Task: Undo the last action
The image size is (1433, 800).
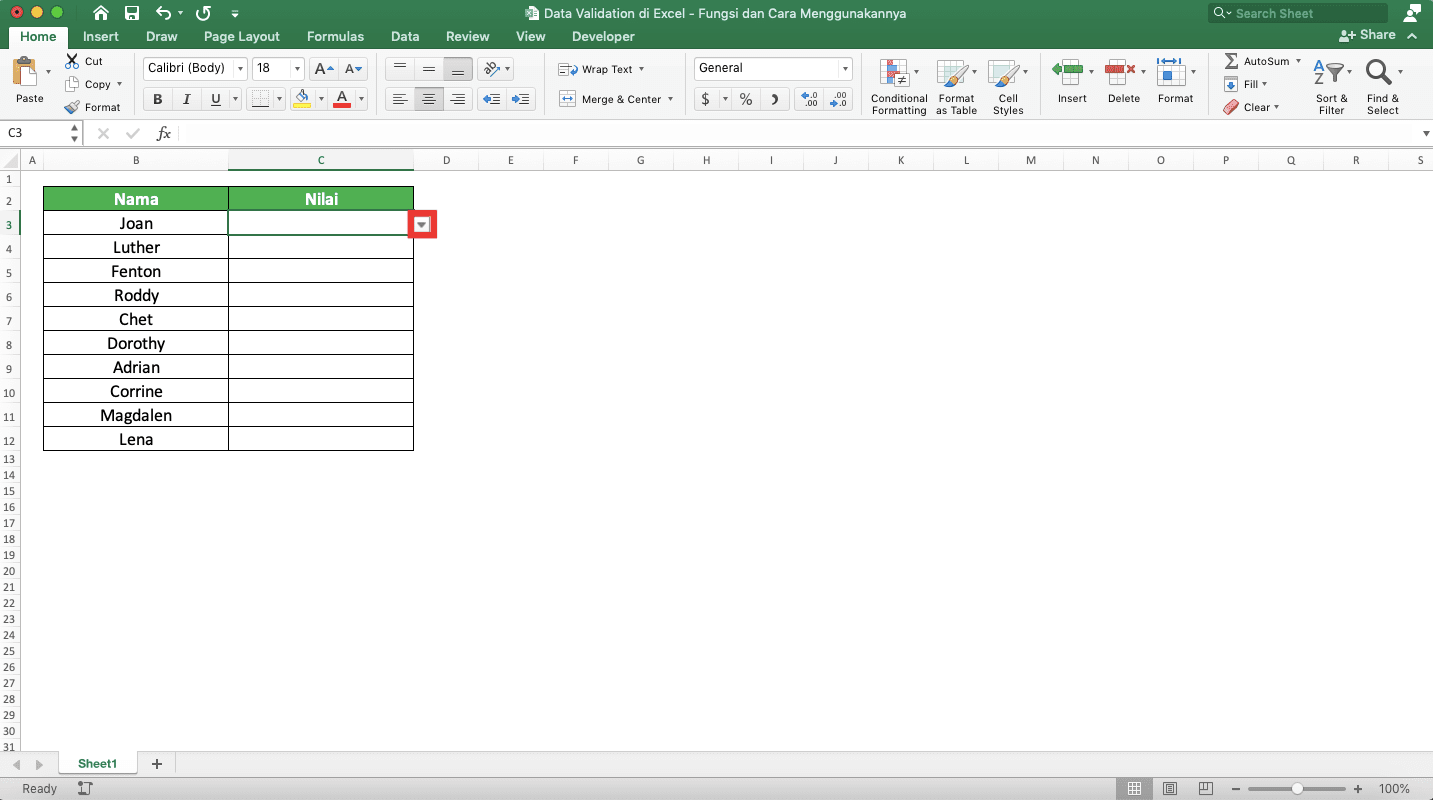Action: pos(164,13)
